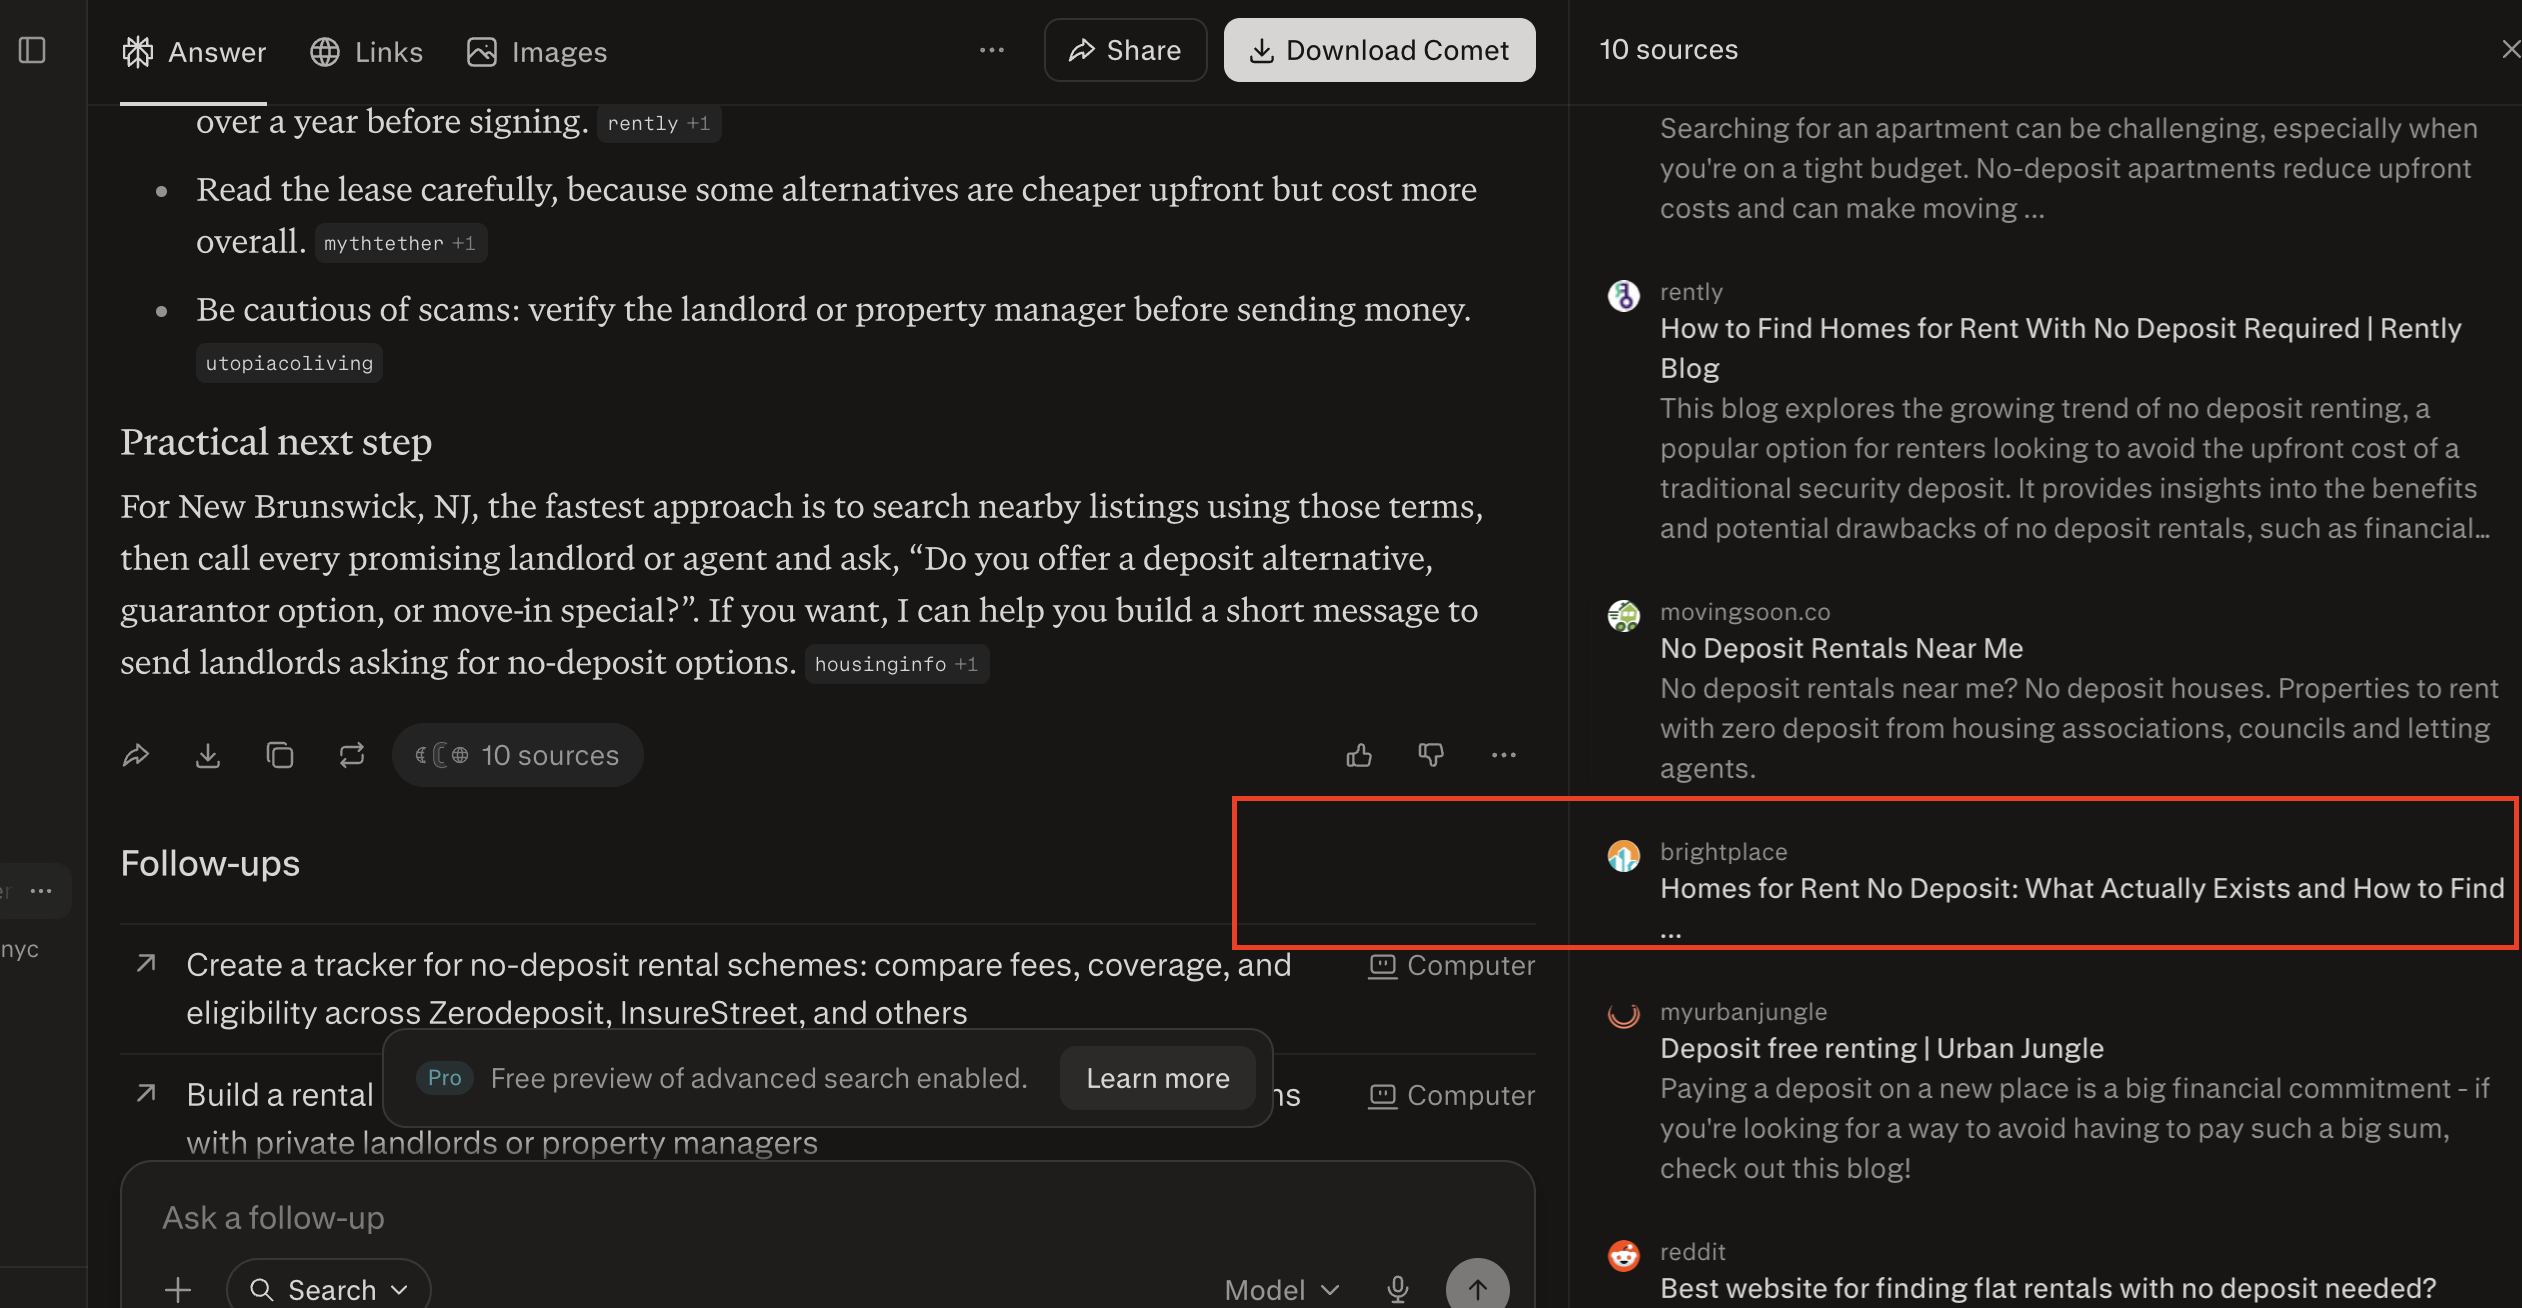Click the thumbs up icon
Image resolution: width=2522 pixels, height=1308 pixels.
pyautogui.click(x=1359, y=755)
